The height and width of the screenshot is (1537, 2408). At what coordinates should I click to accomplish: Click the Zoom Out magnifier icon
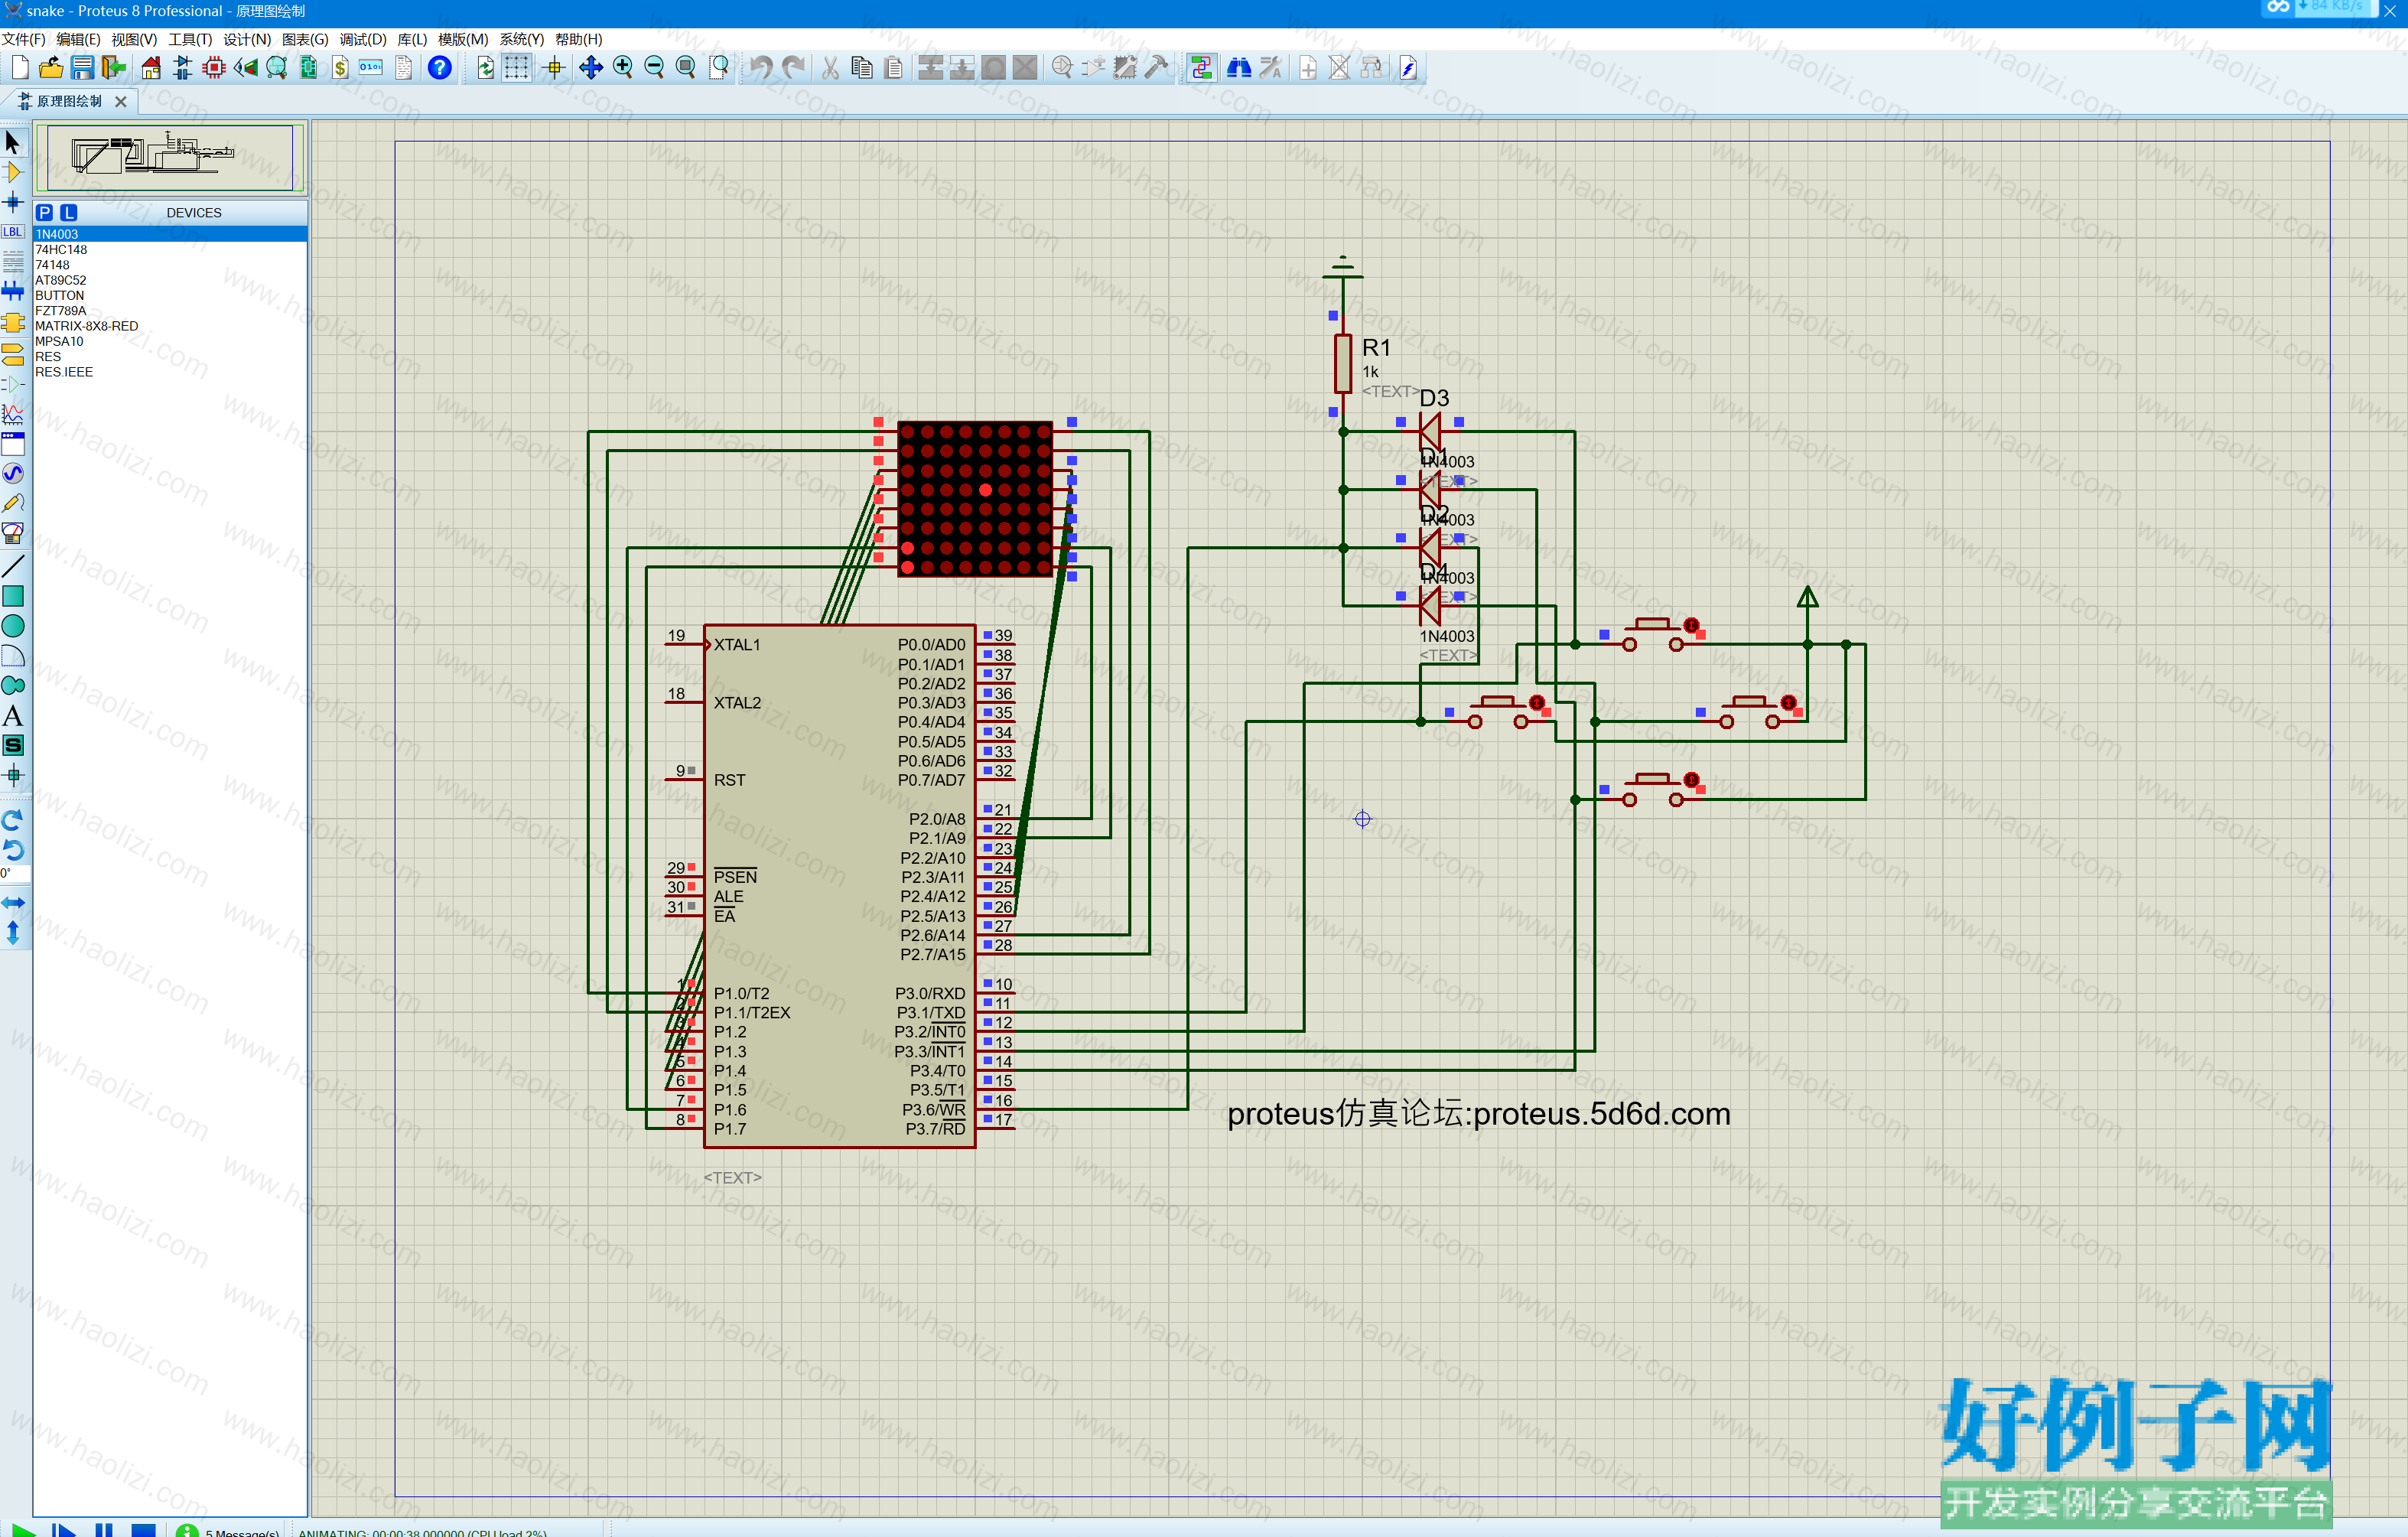click(654, 68)
